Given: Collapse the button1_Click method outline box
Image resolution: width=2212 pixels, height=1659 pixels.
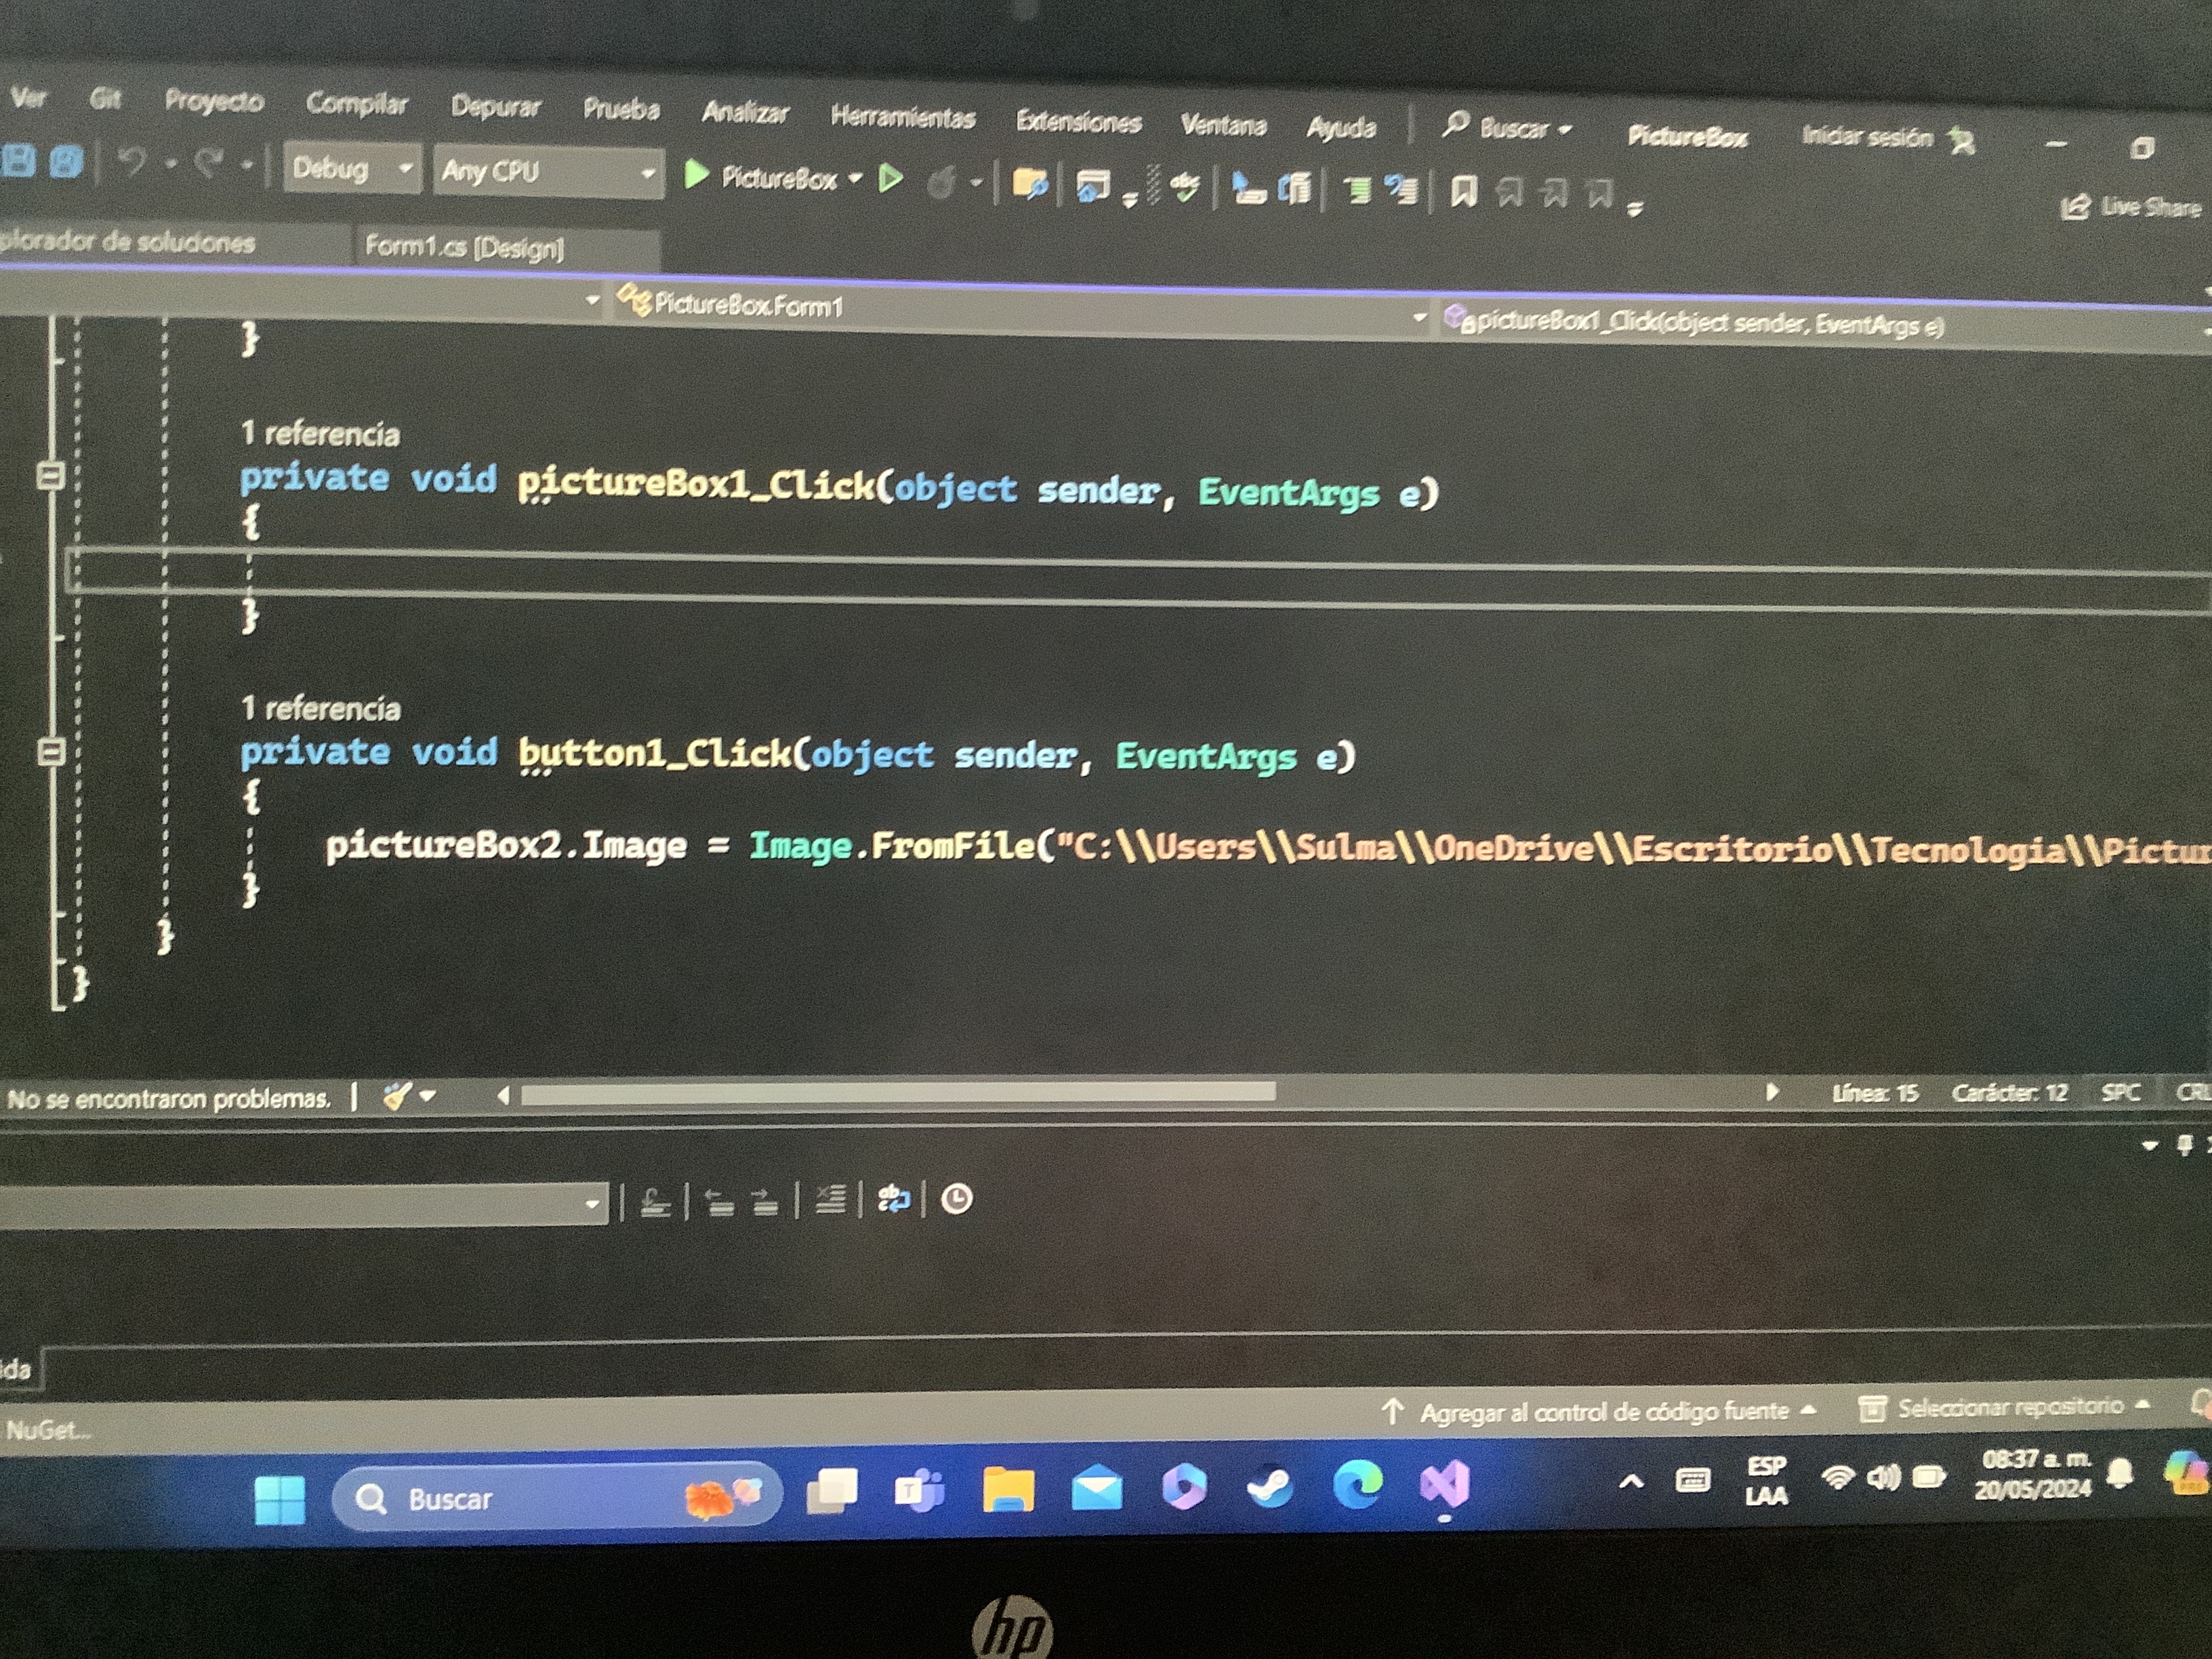Looking at the screenshot, I should tap(50, 751).
